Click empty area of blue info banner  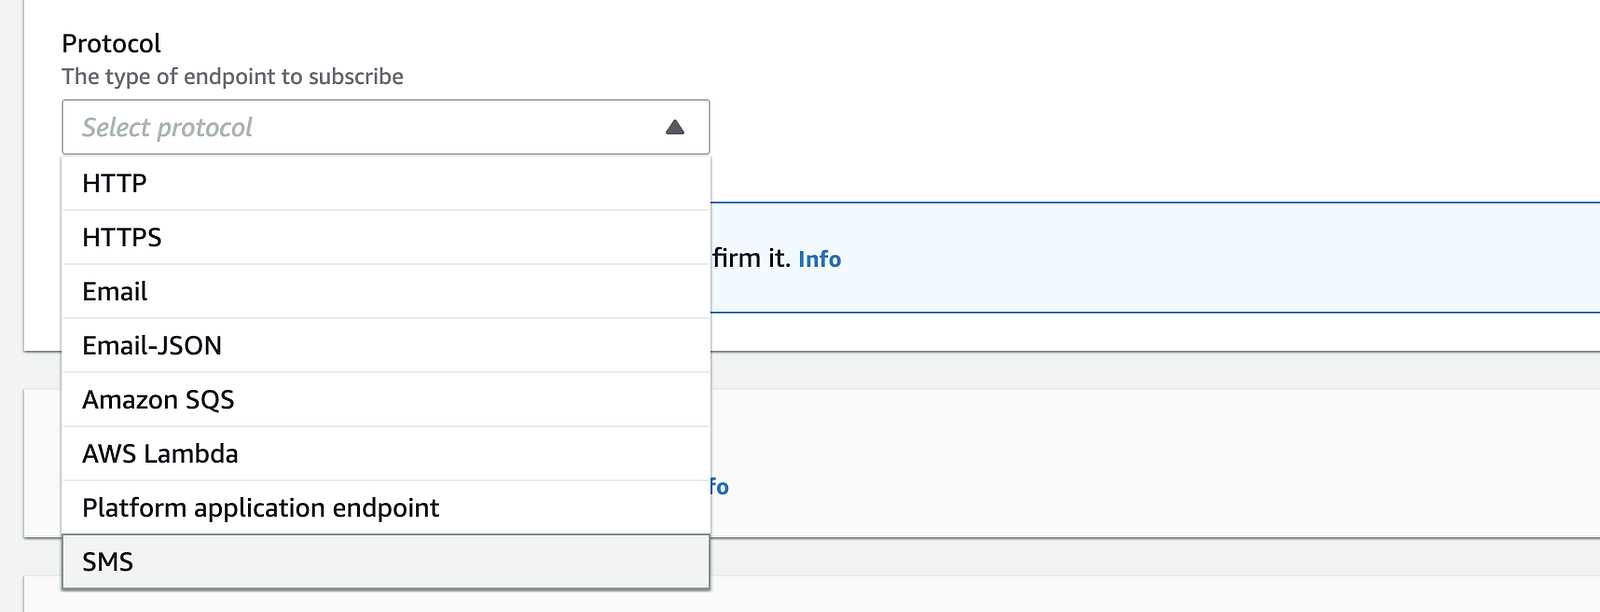1200,258
